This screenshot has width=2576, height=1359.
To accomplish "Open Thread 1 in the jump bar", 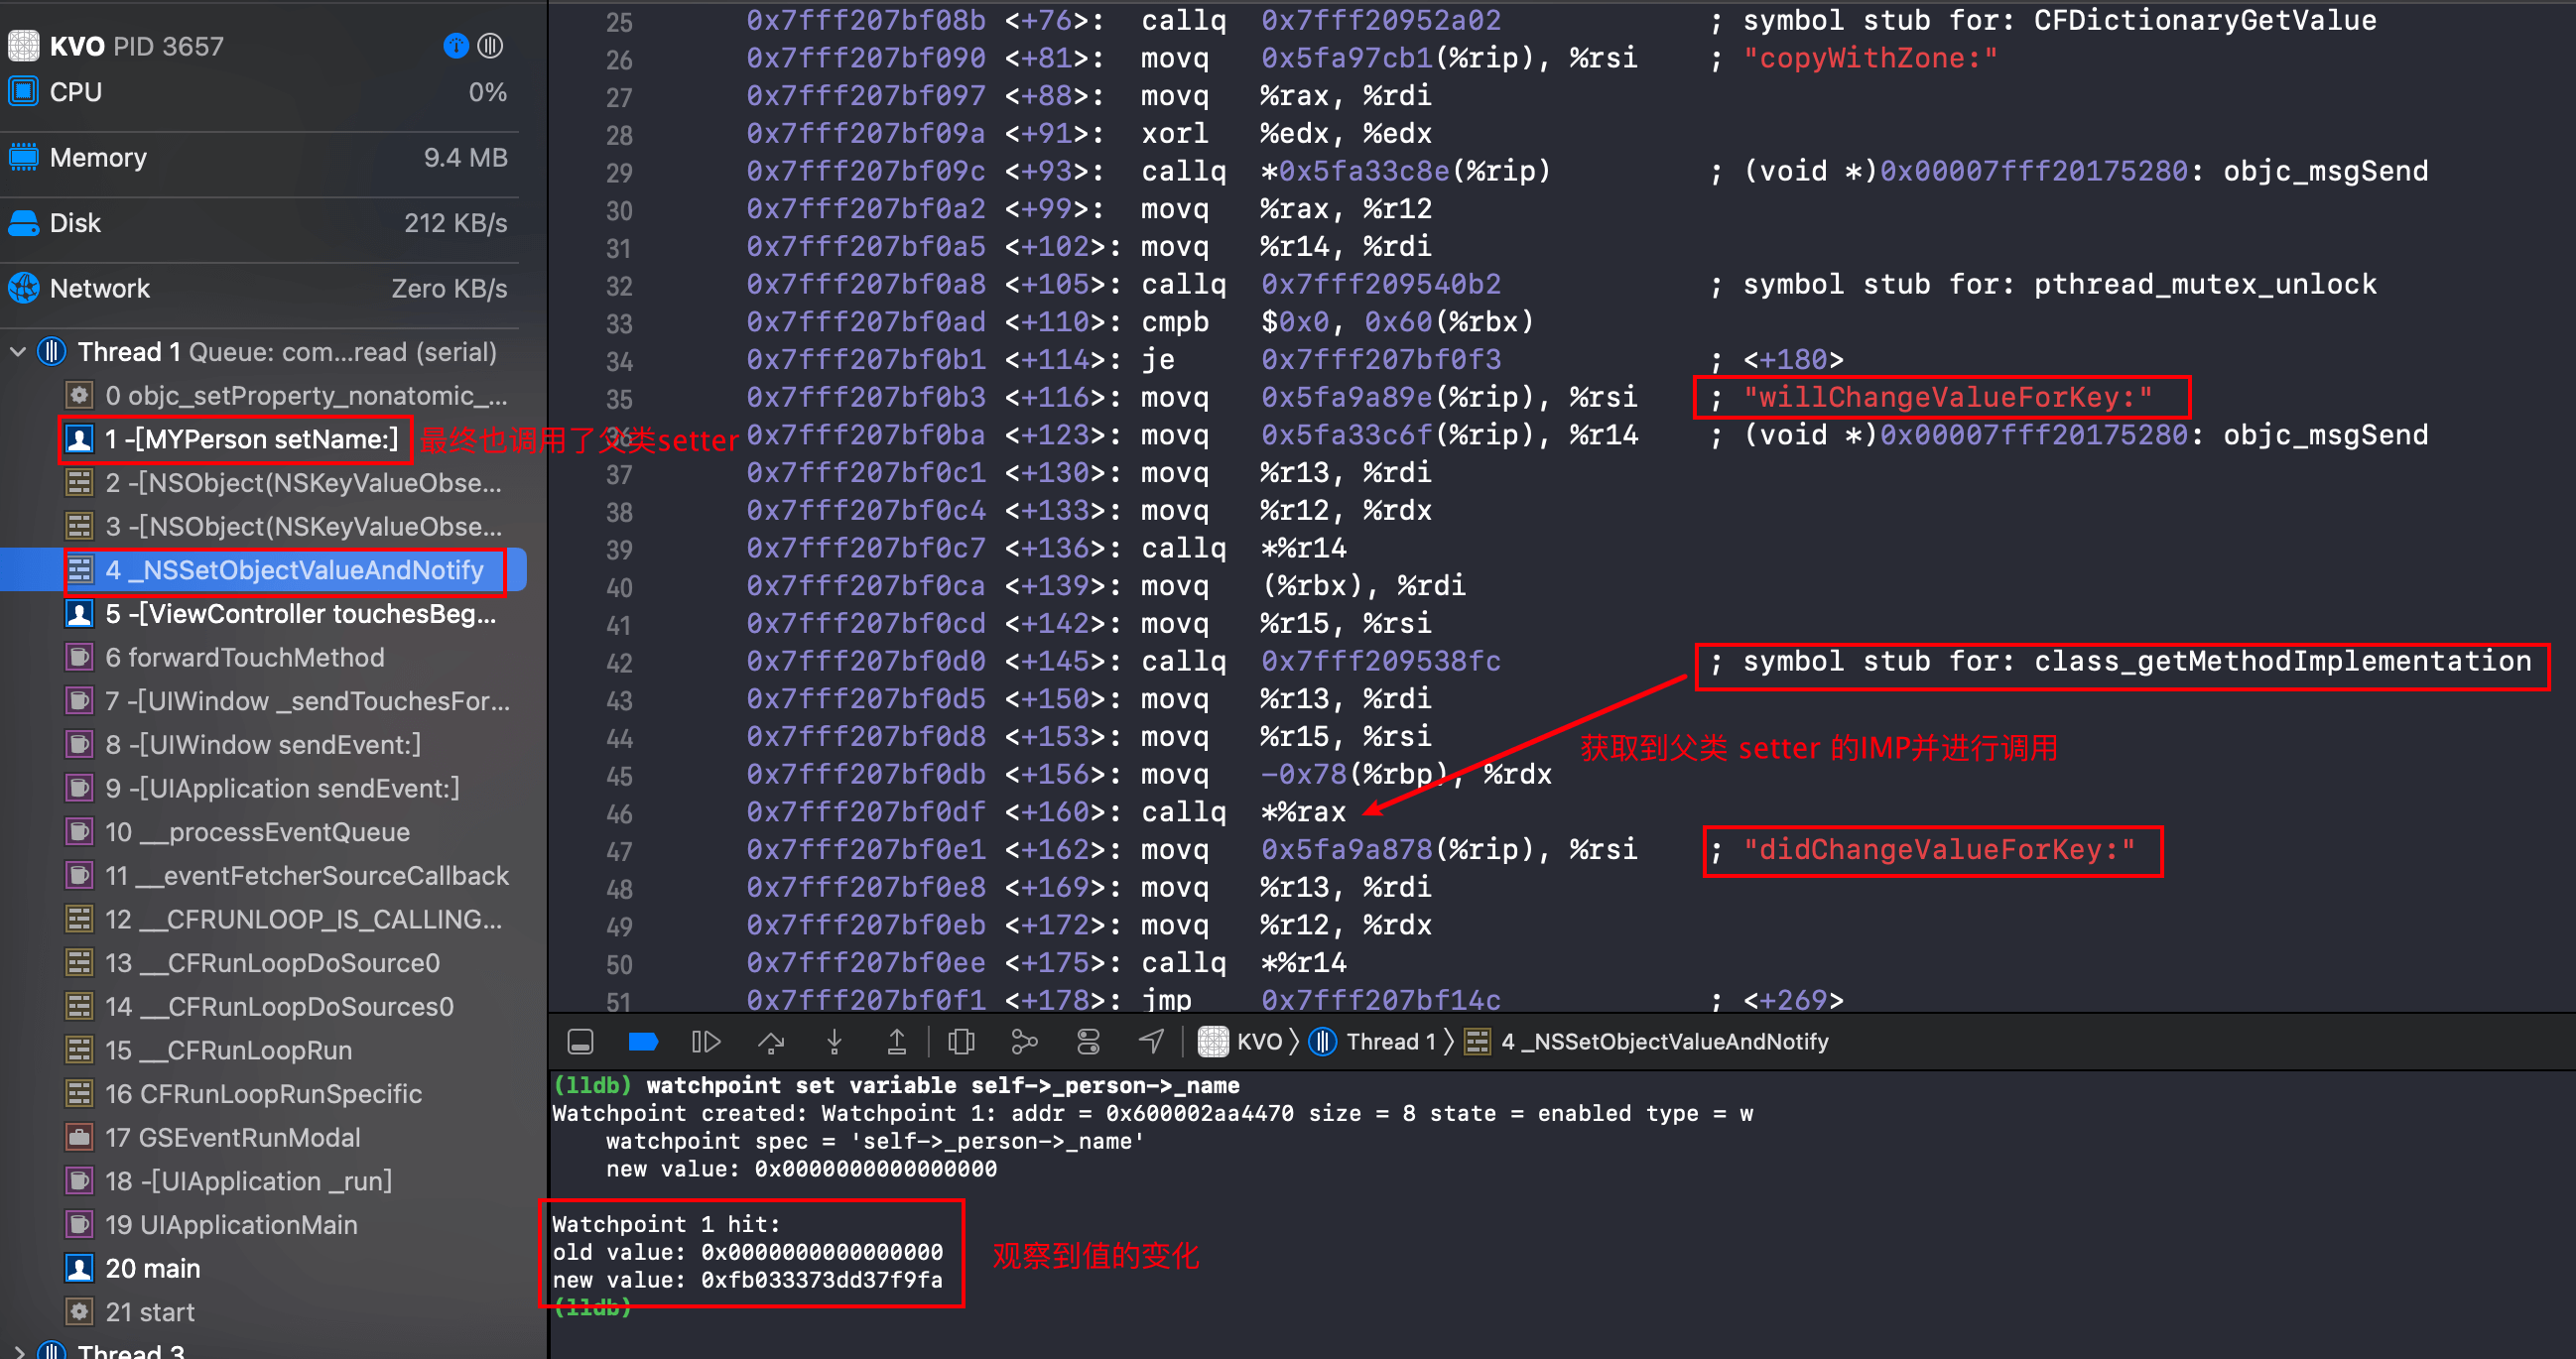I will coord(1372,1042).
